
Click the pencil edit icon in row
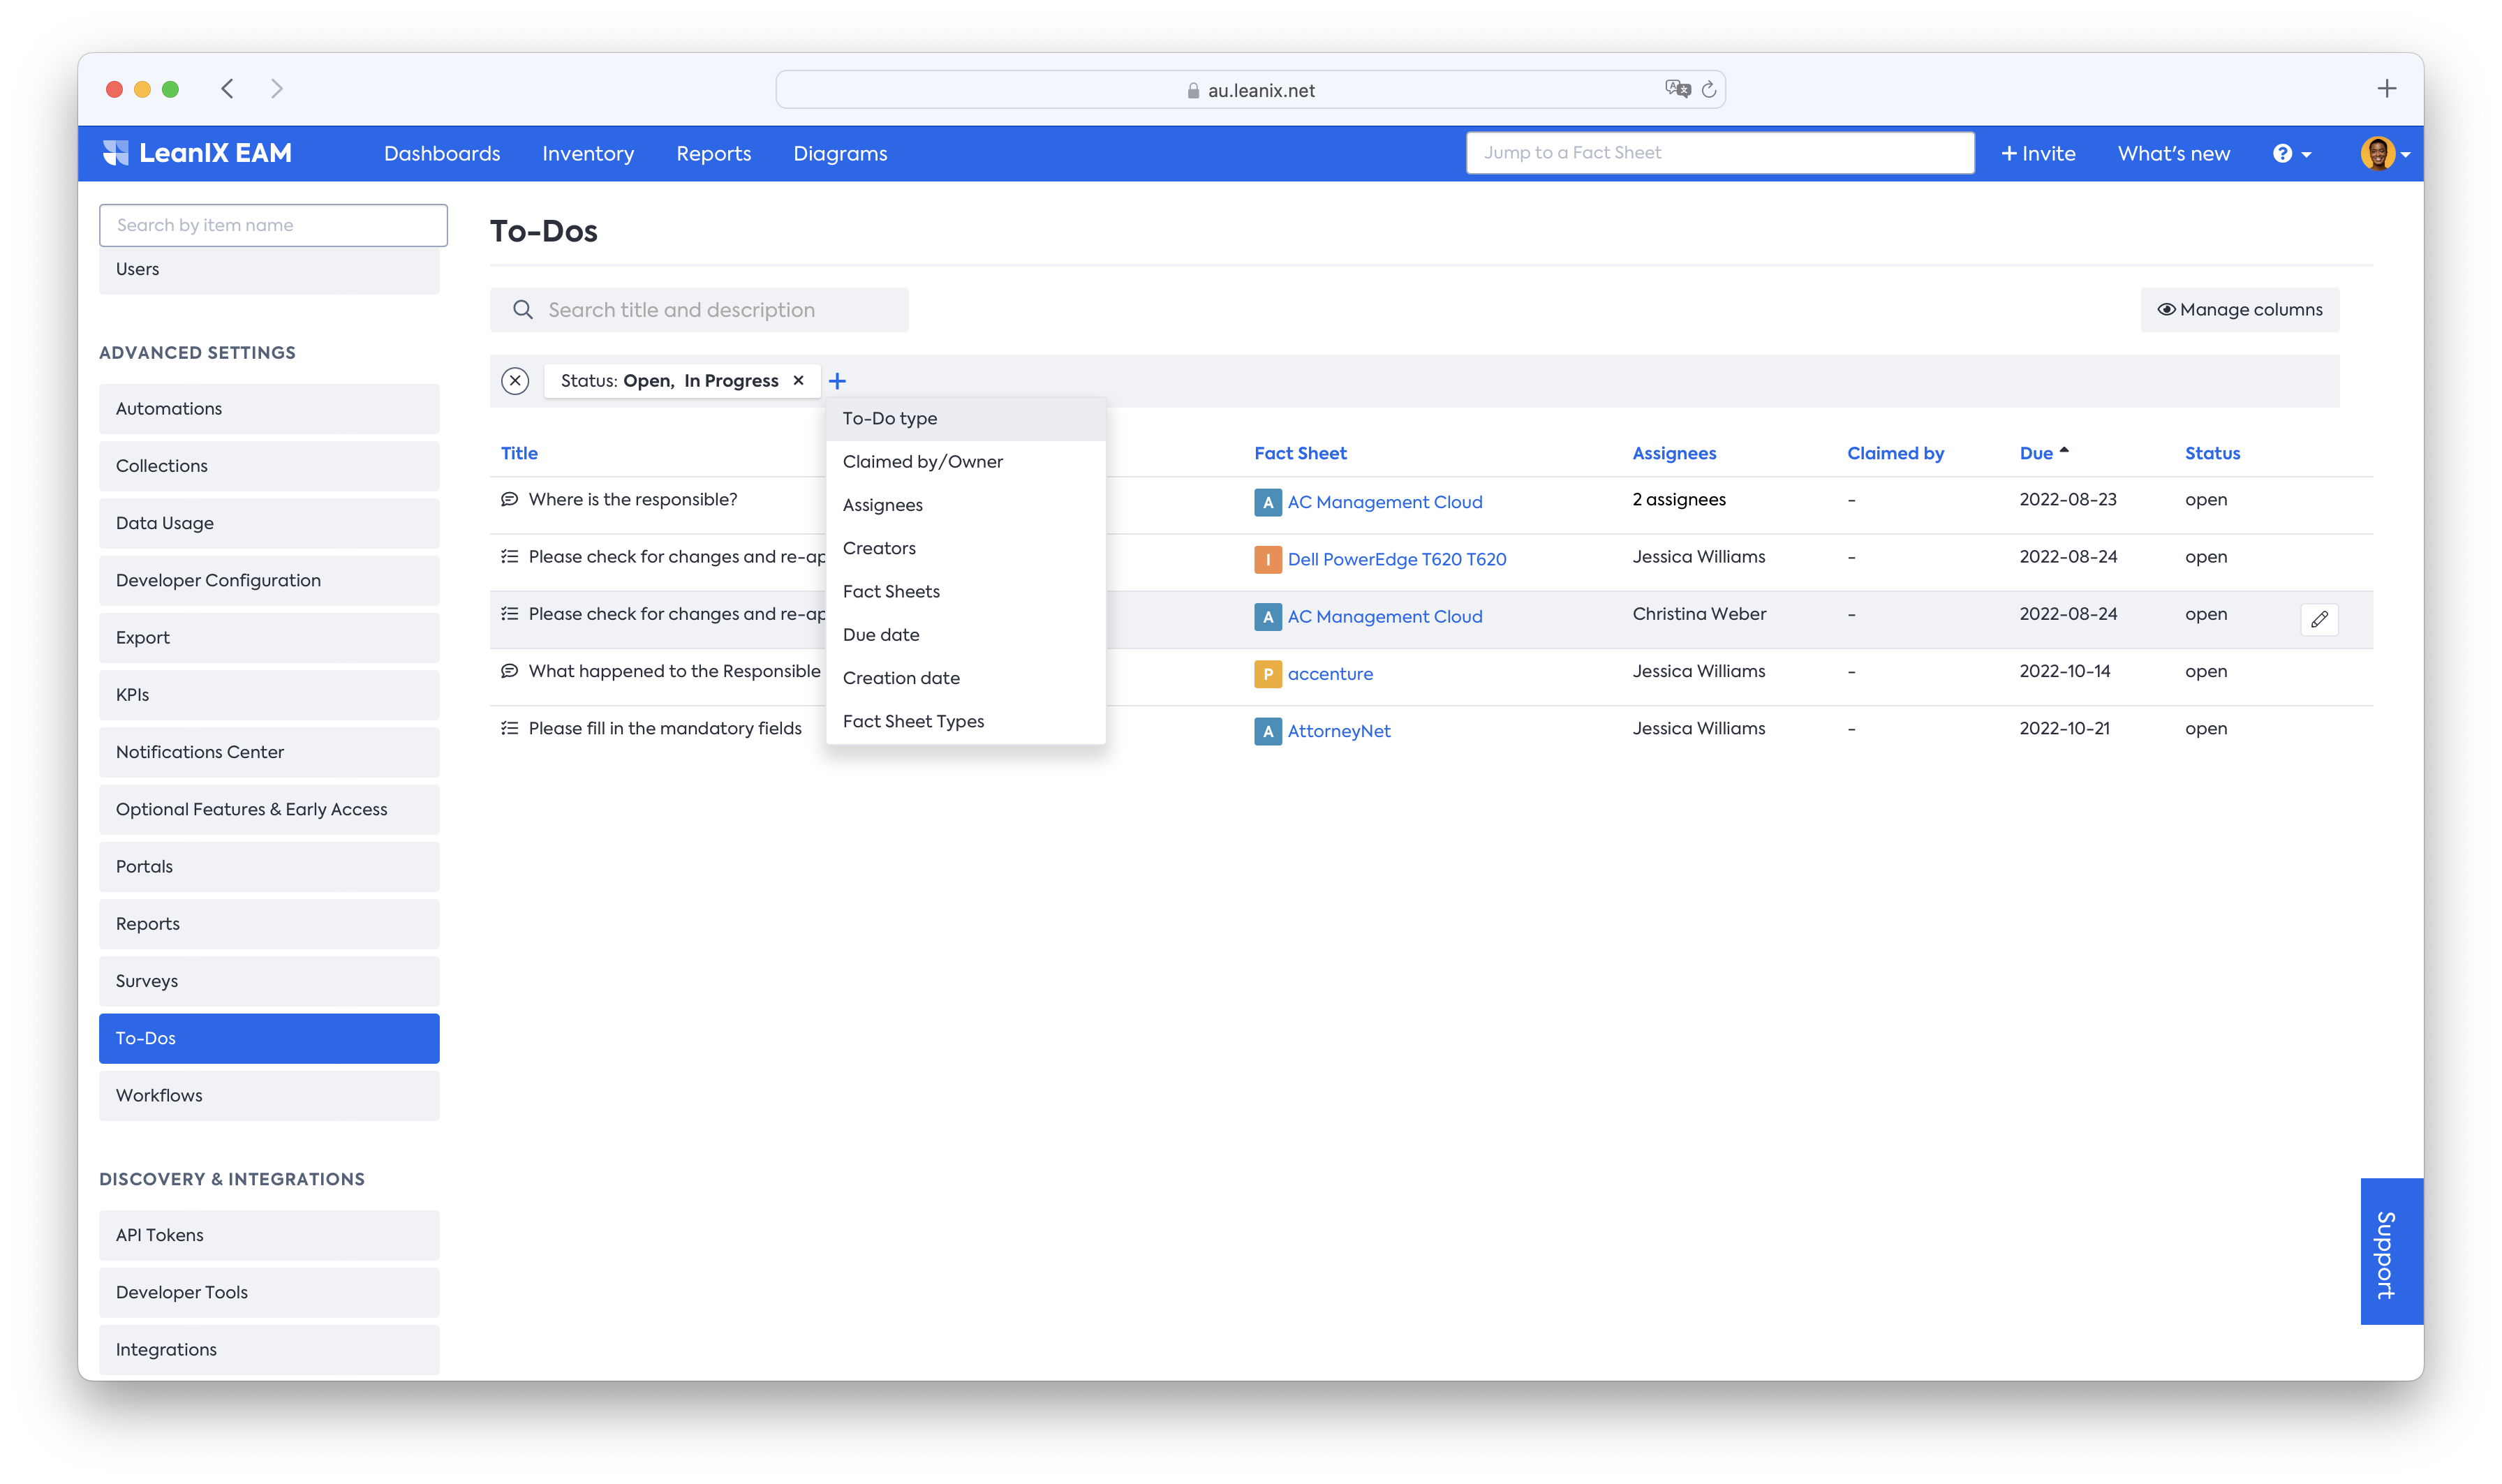click(x=2319, y=619)
